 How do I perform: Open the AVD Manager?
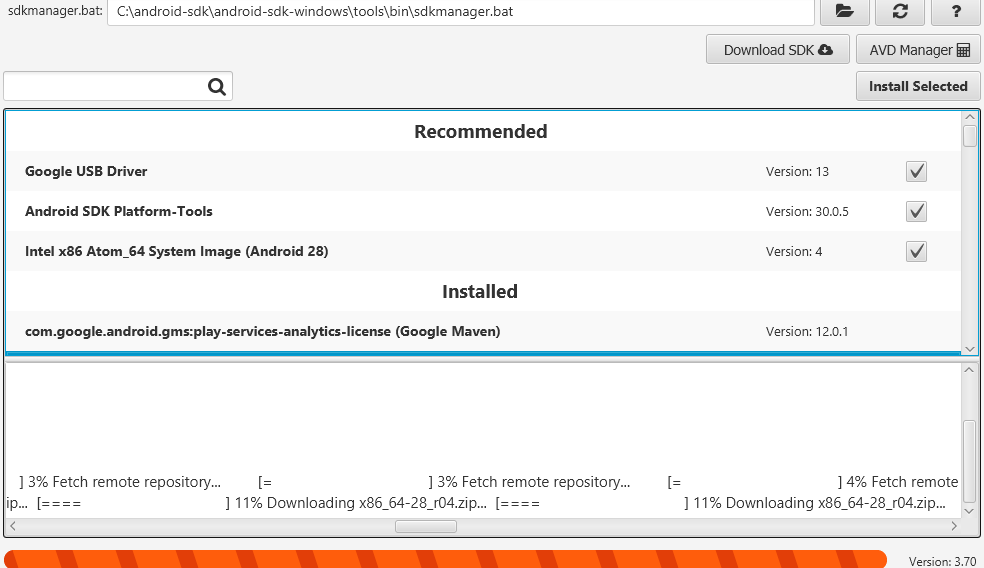pyautogui.click(x=918, y=50)
